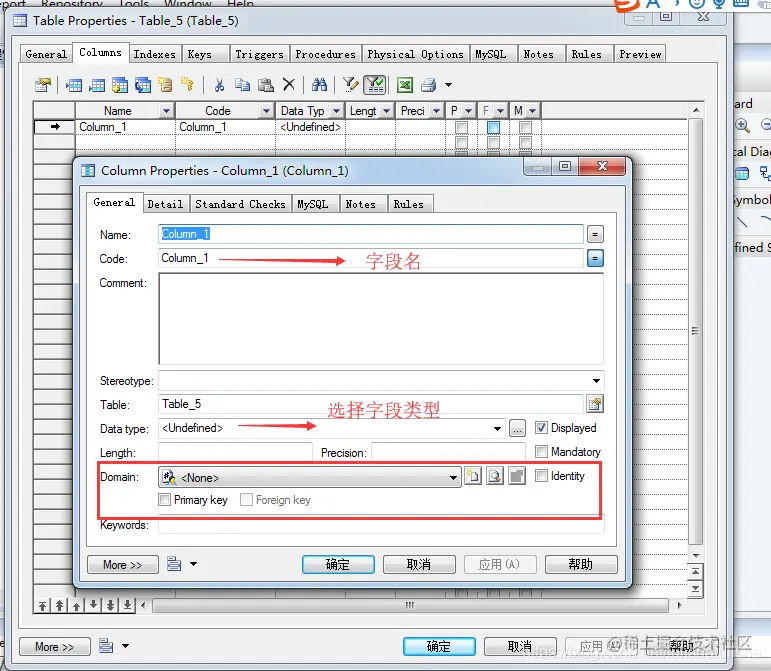Screen dimensions: 771x671
Task: Click the Select domain icon next to Domain
Action: pyautogui.click(x=495, y=476)
